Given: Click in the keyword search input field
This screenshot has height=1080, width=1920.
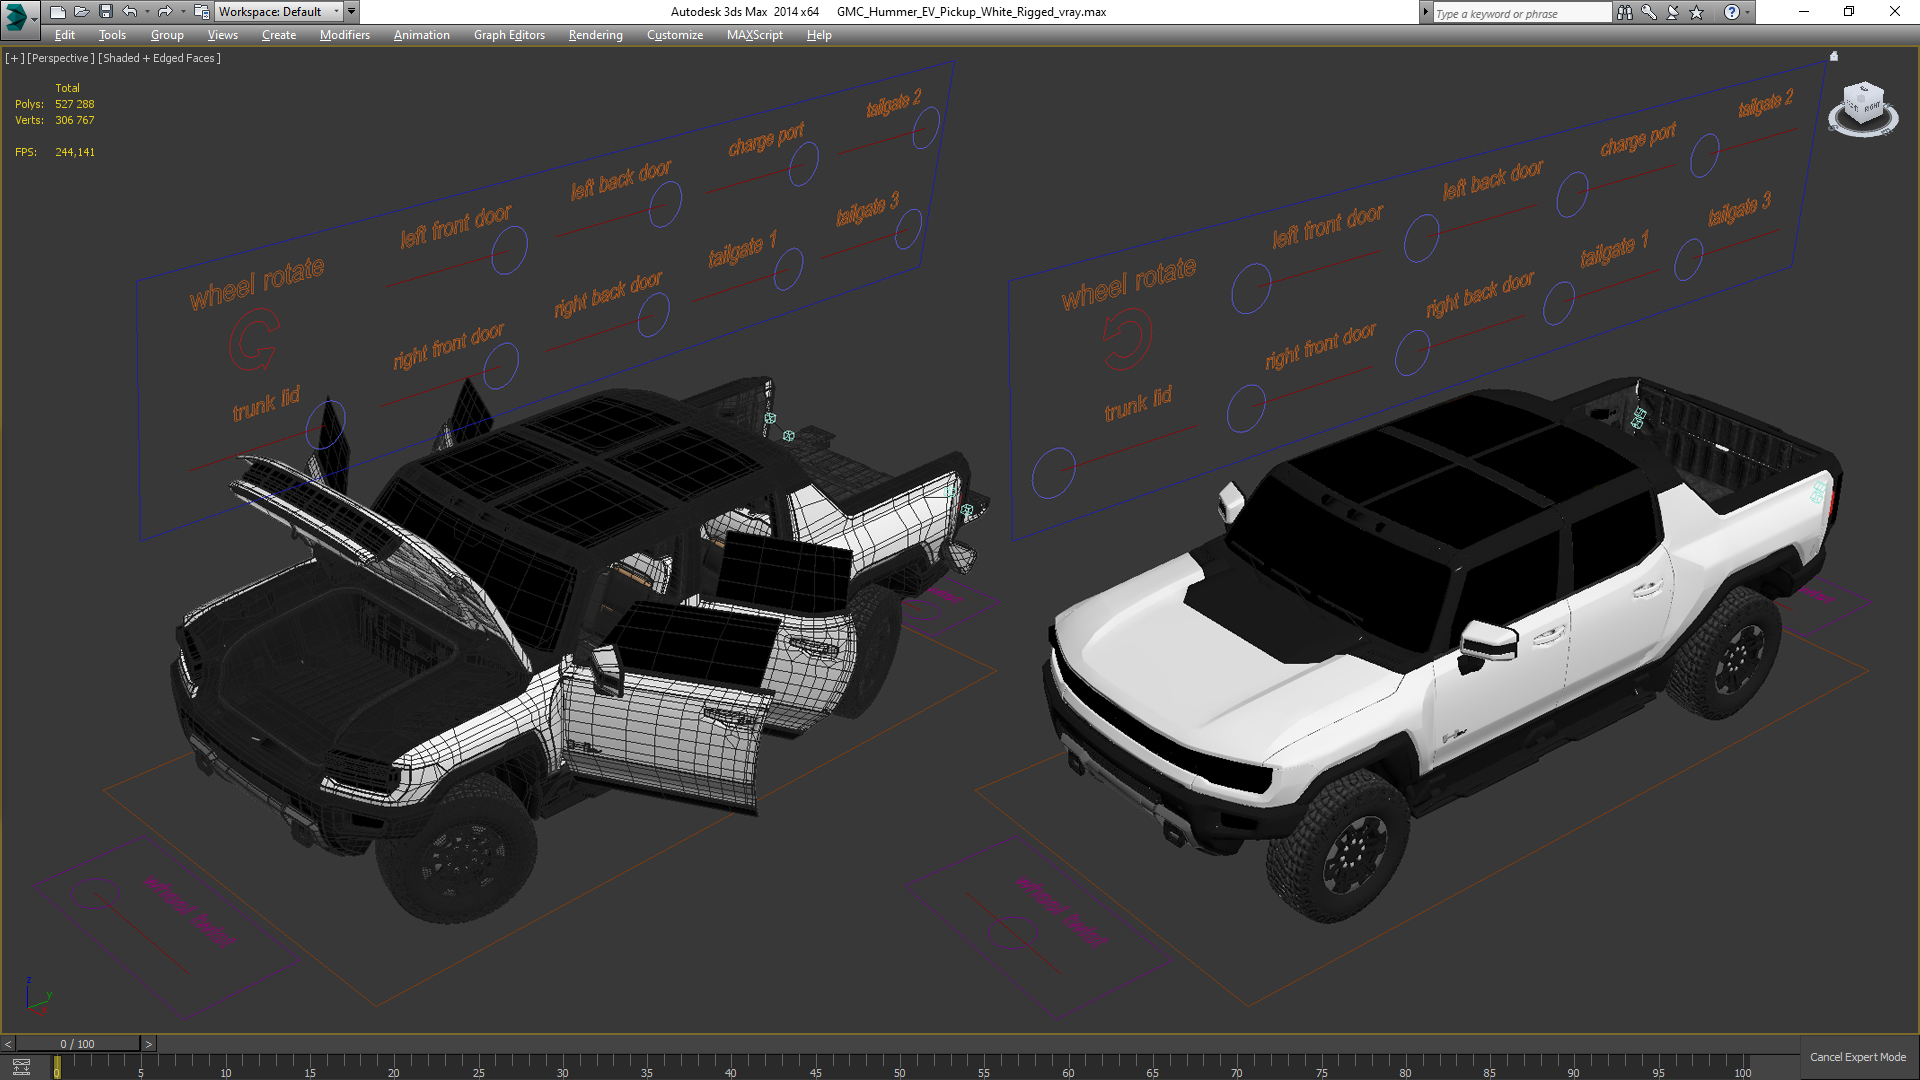Looking at the screenshot, I should pos(1521,13).
